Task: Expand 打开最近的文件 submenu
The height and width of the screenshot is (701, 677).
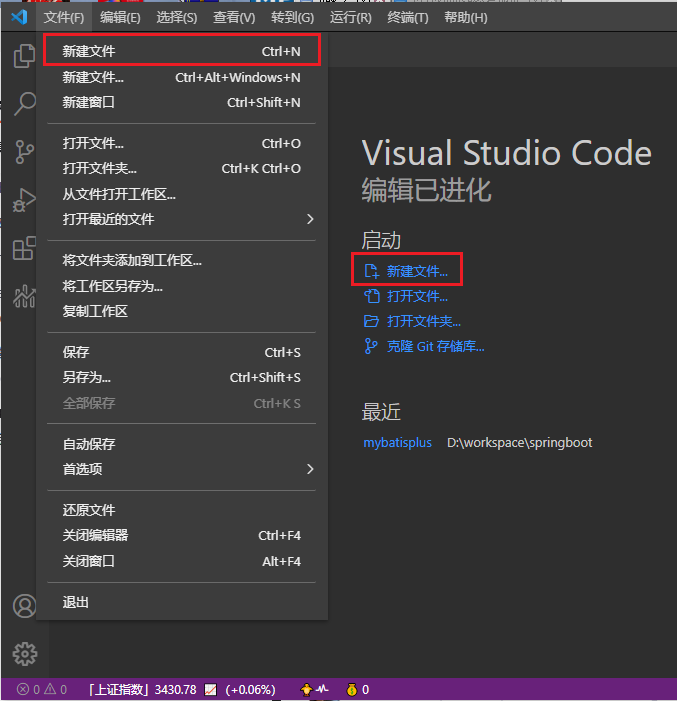Action: pyautogui.click(x=182, y=219)
